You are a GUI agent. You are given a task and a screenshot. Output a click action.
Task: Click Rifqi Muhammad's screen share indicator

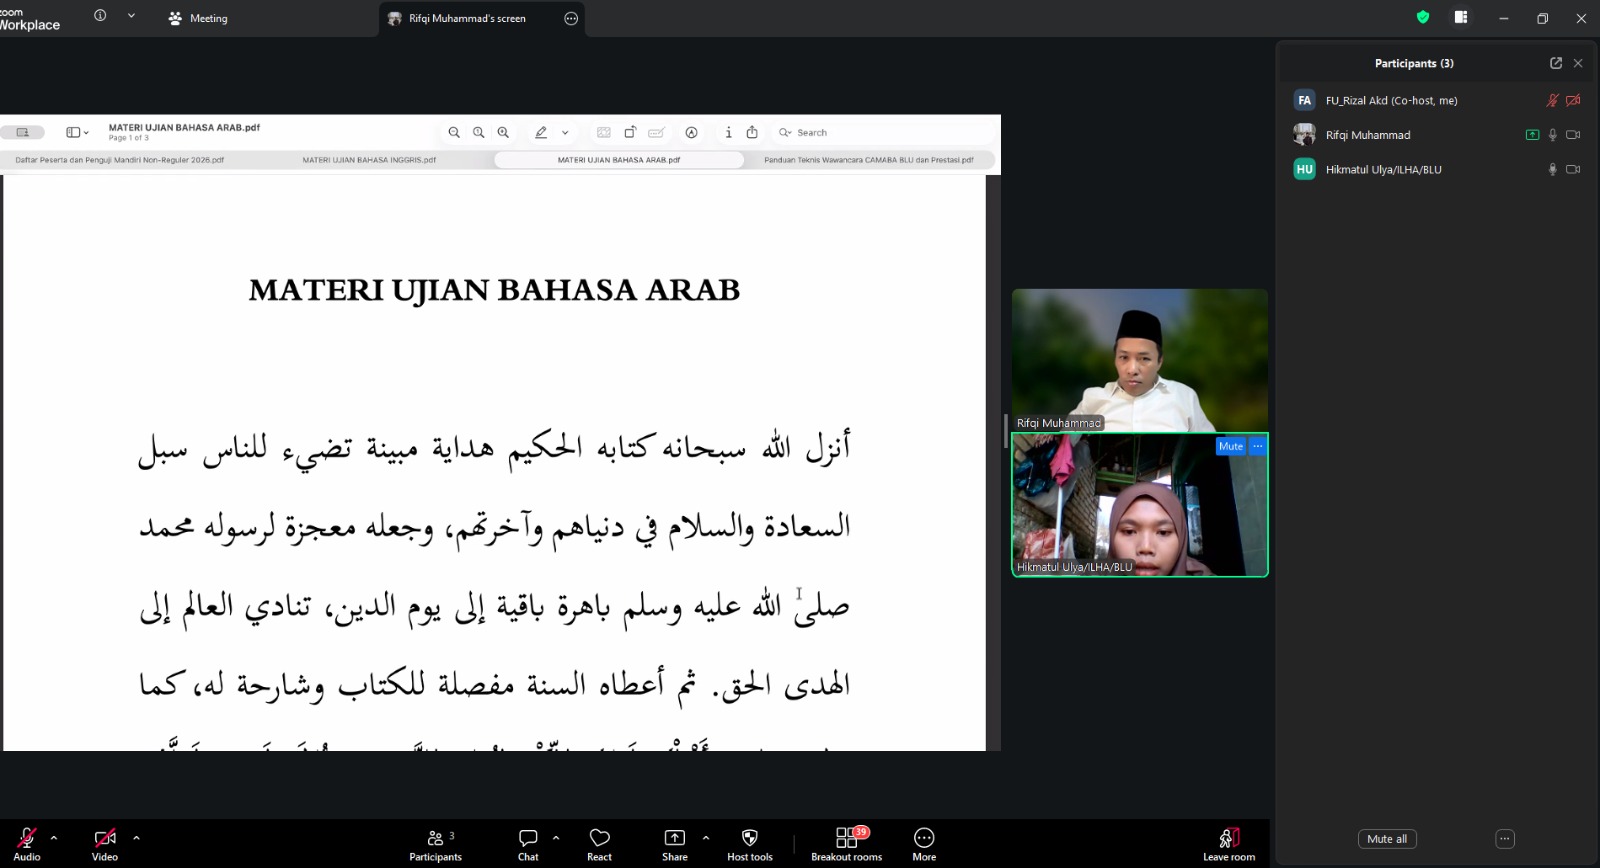tap(1532, 135)
